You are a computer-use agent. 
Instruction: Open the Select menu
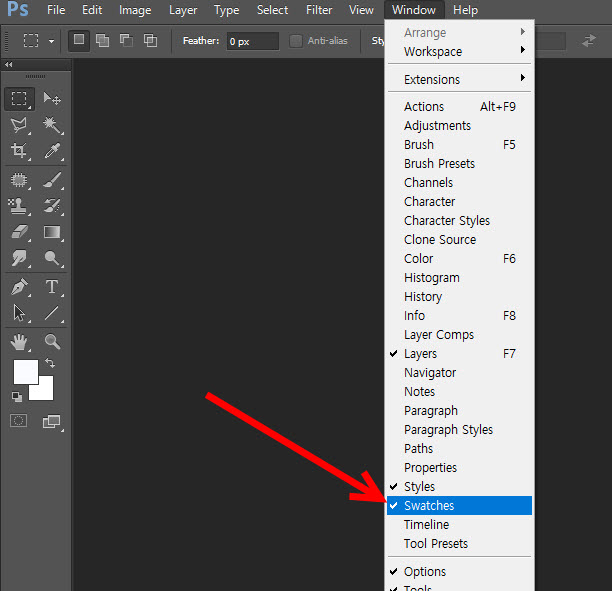tap(272, 10)
